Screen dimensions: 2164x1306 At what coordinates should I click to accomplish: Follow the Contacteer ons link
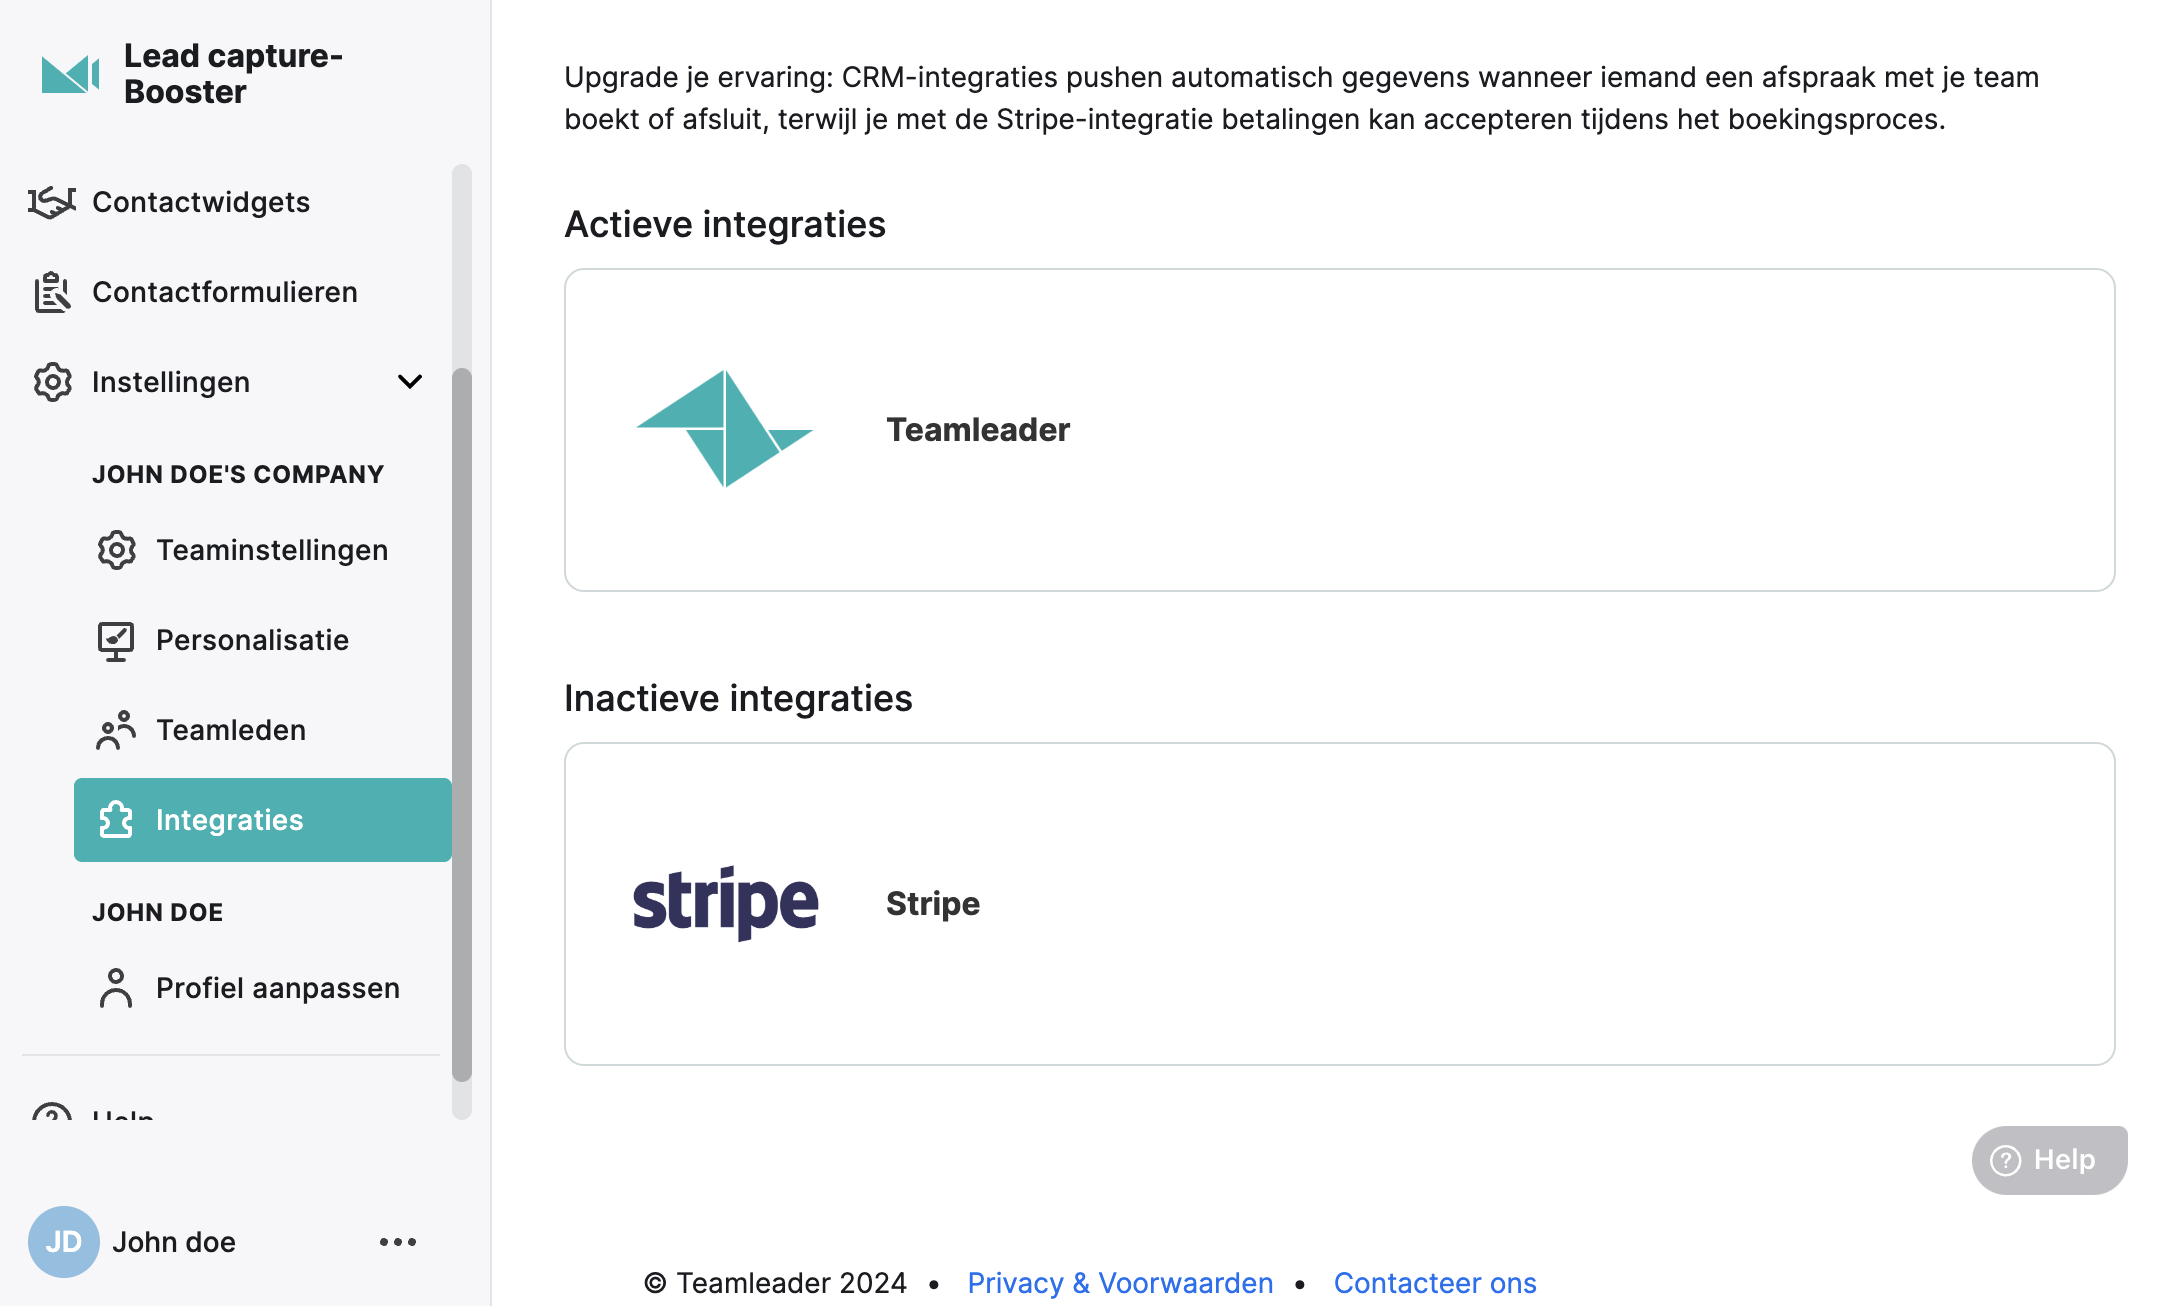pyautogui.click(x=1435, y=1283)
